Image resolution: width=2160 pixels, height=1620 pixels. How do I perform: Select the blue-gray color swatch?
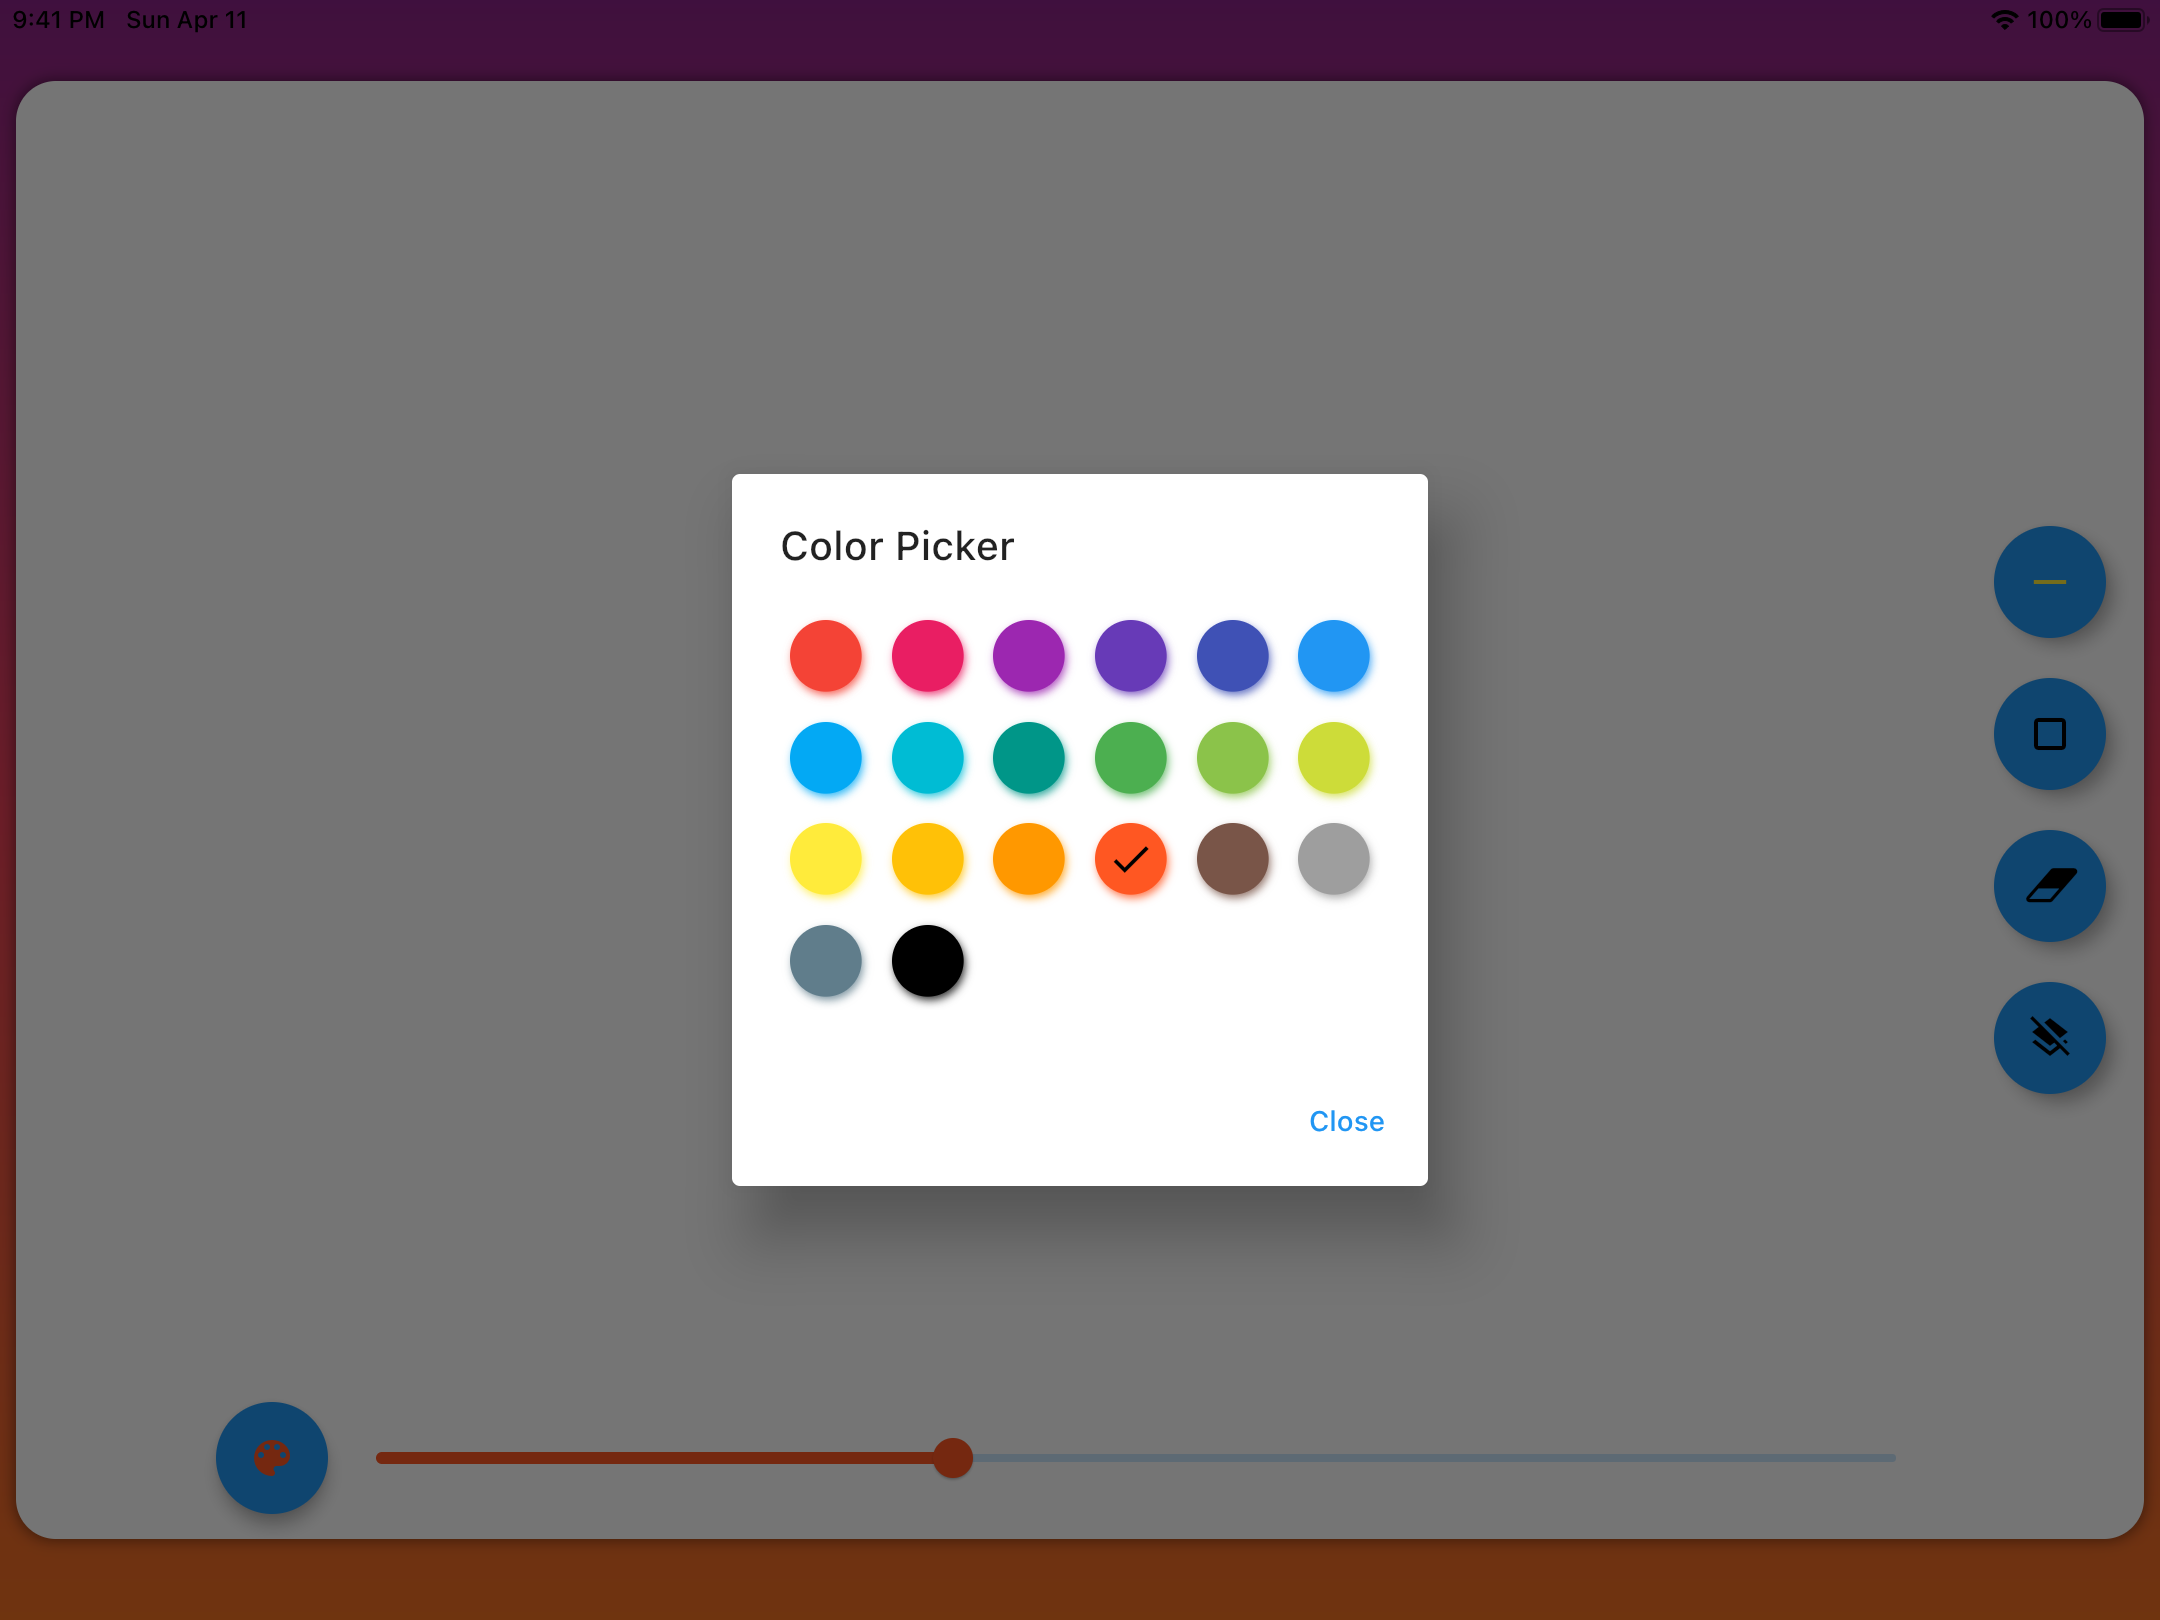click(825, 960)
